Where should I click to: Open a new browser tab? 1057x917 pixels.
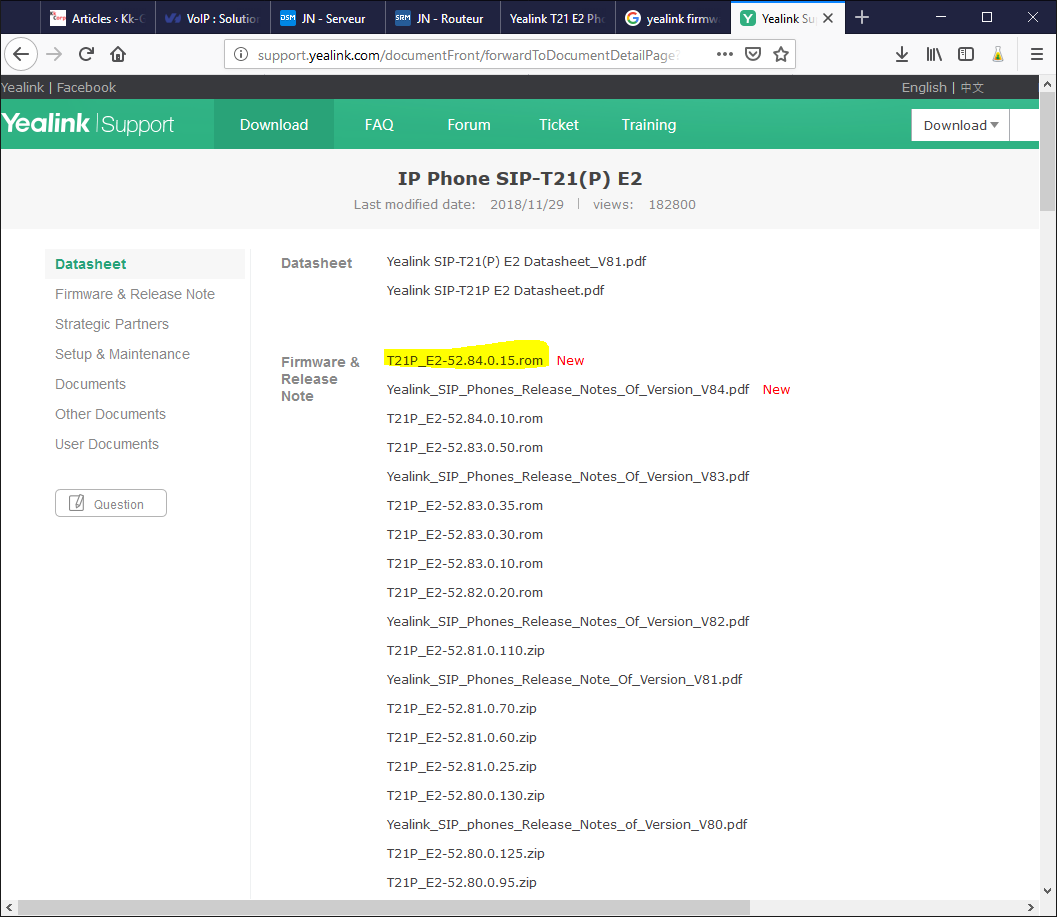click(x=862, y=17)
